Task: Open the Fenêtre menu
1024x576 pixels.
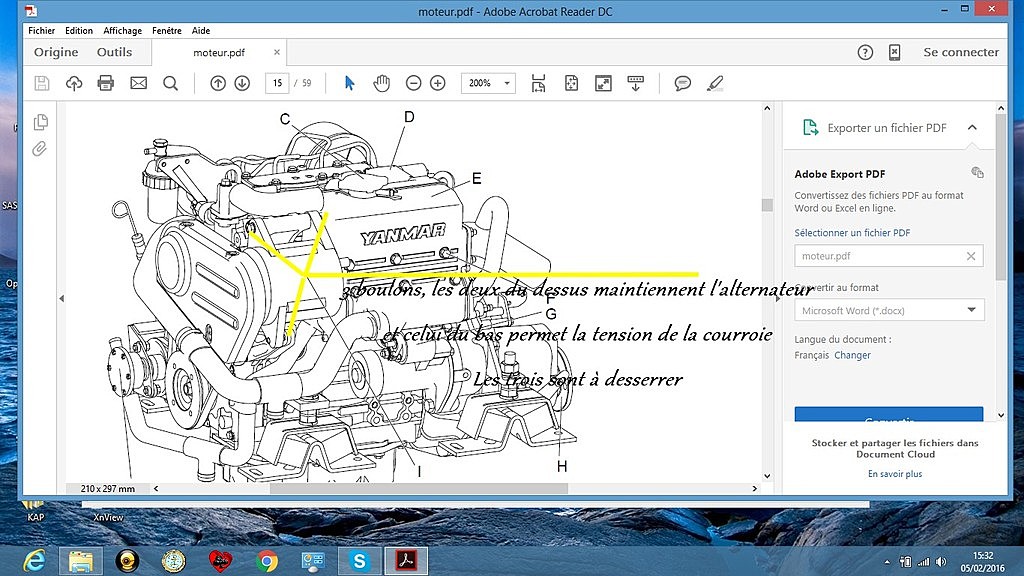Action: pos(167,31)
